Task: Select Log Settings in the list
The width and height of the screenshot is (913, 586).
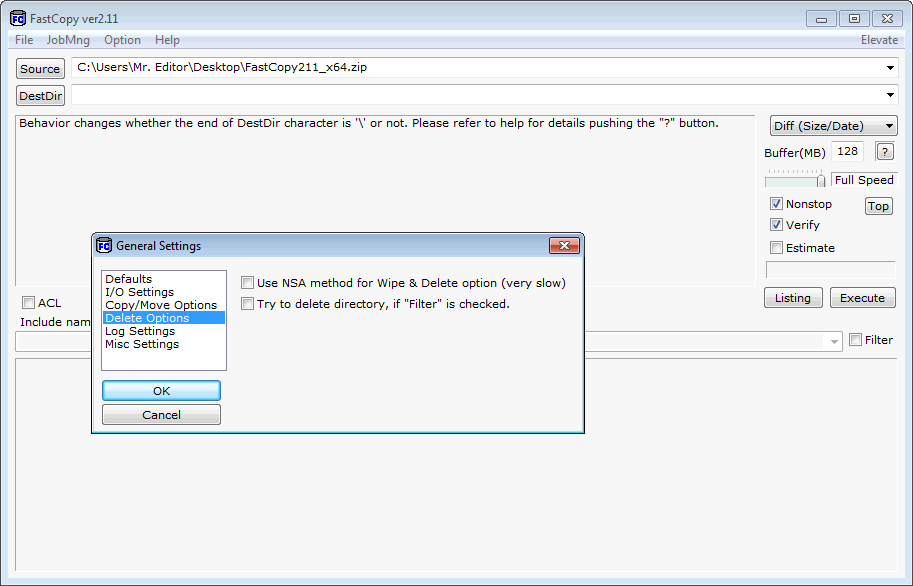Action: coord(164,331)
